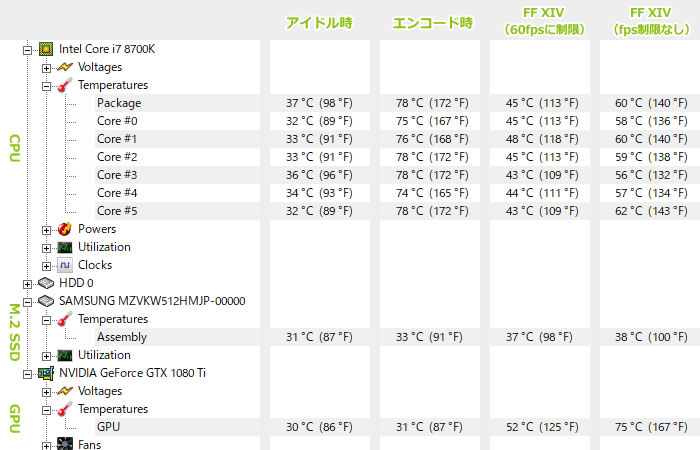This screenshot has width=700, height=450.
Task: Click GPU value 52 °C (125 °F)
Action: tap(542, 427)
